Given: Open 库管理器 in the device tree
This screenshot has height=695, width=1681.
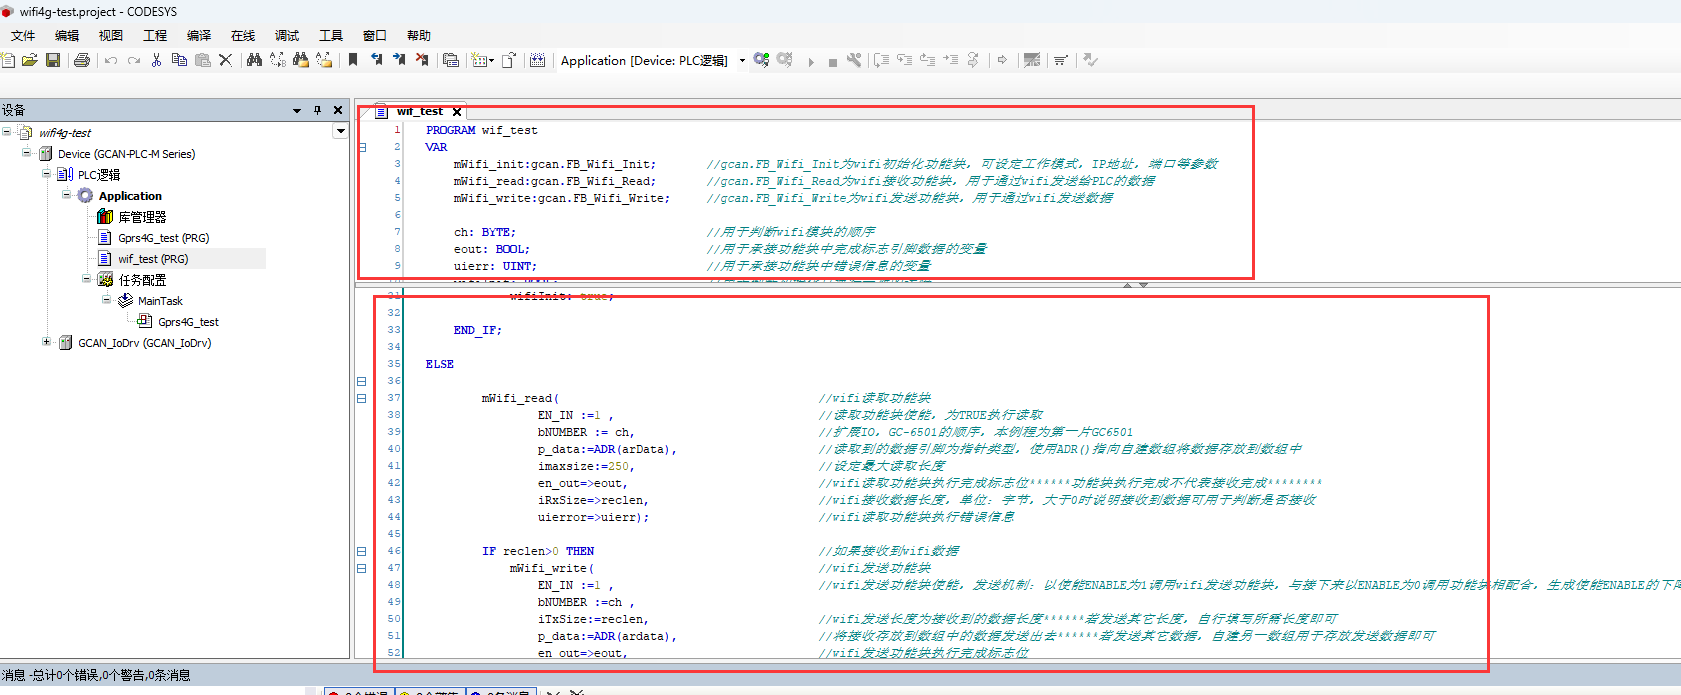Looking at the screenshot, I should click(142, 217).
